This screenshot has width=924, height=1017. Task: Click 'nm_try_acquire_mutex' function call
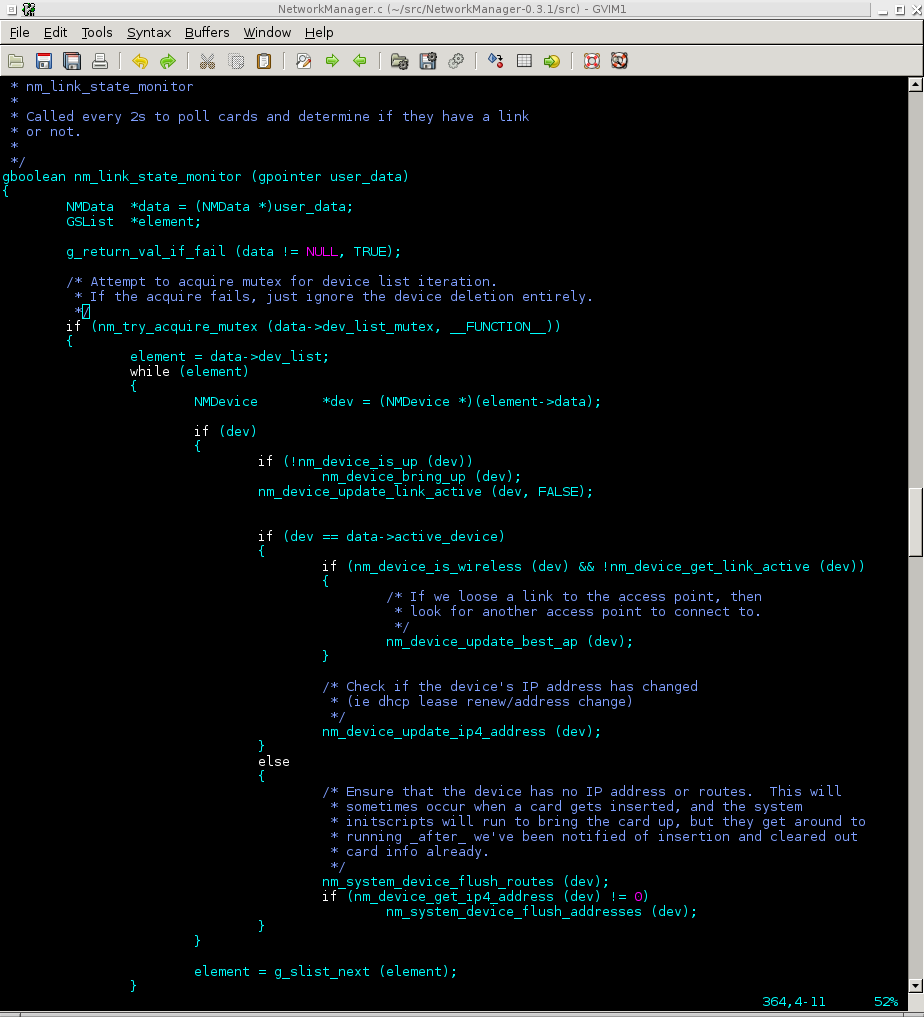(178, 326)
